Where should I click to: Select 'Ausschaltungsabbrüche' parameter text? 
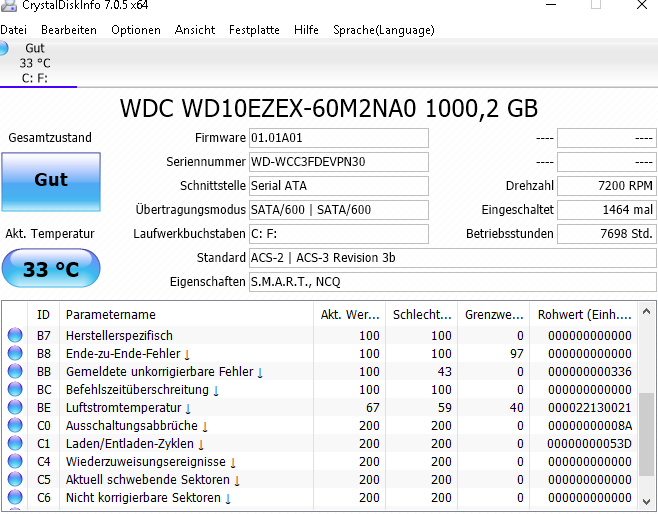(132, 426)
